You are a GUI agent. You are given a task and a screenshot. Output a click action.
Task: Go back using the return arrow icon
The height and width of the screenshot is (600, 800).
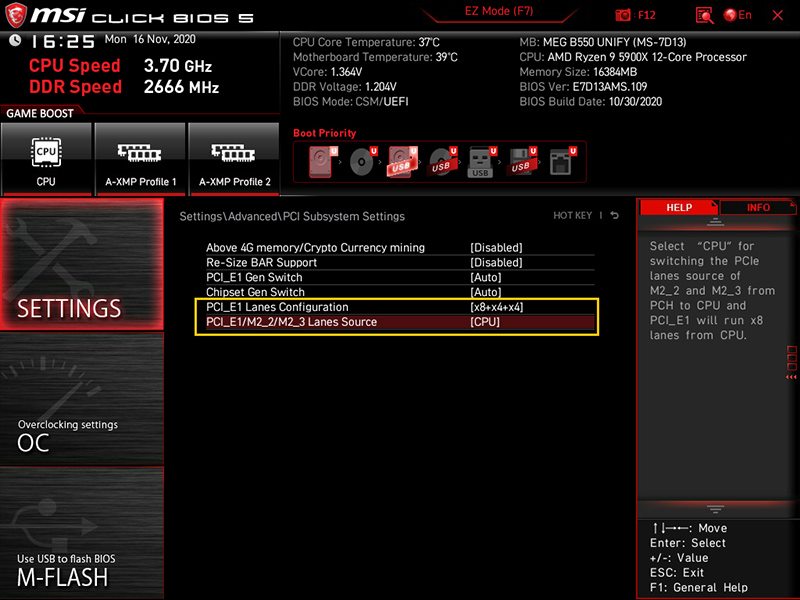coord(614,216)
